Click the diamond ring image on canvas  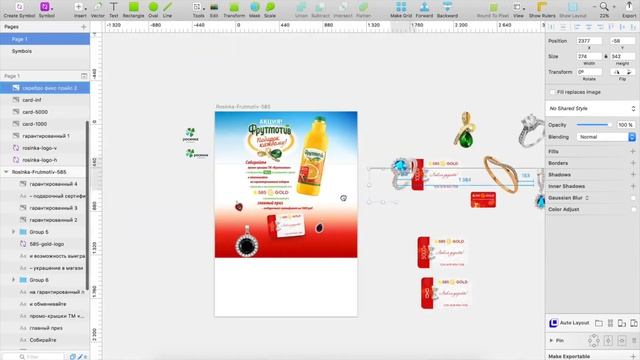click(x=531, y=130)
